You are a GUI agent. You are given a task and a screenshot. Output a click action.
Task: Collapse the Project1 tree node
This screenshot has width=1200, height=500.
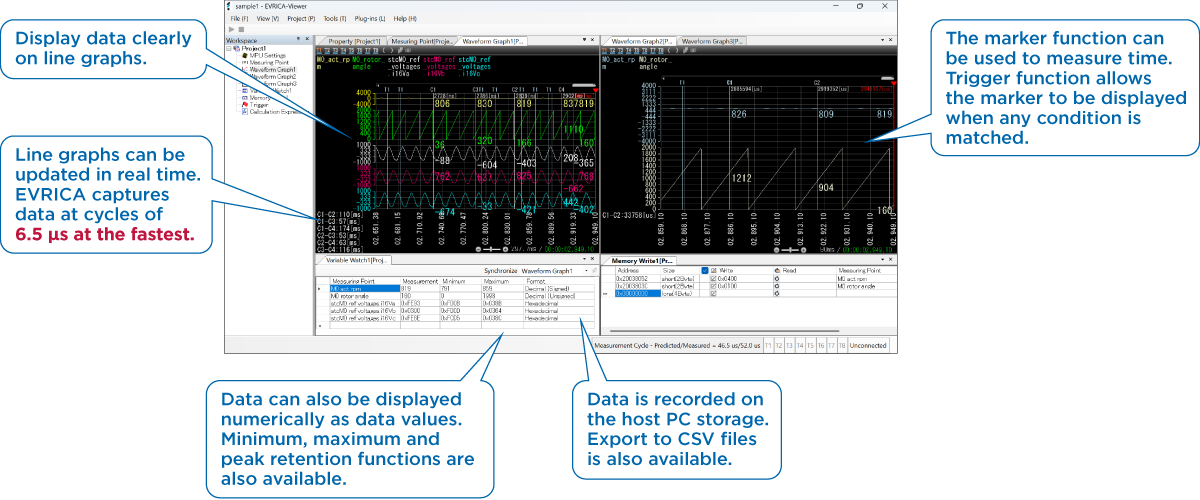[x=228, y=48]
